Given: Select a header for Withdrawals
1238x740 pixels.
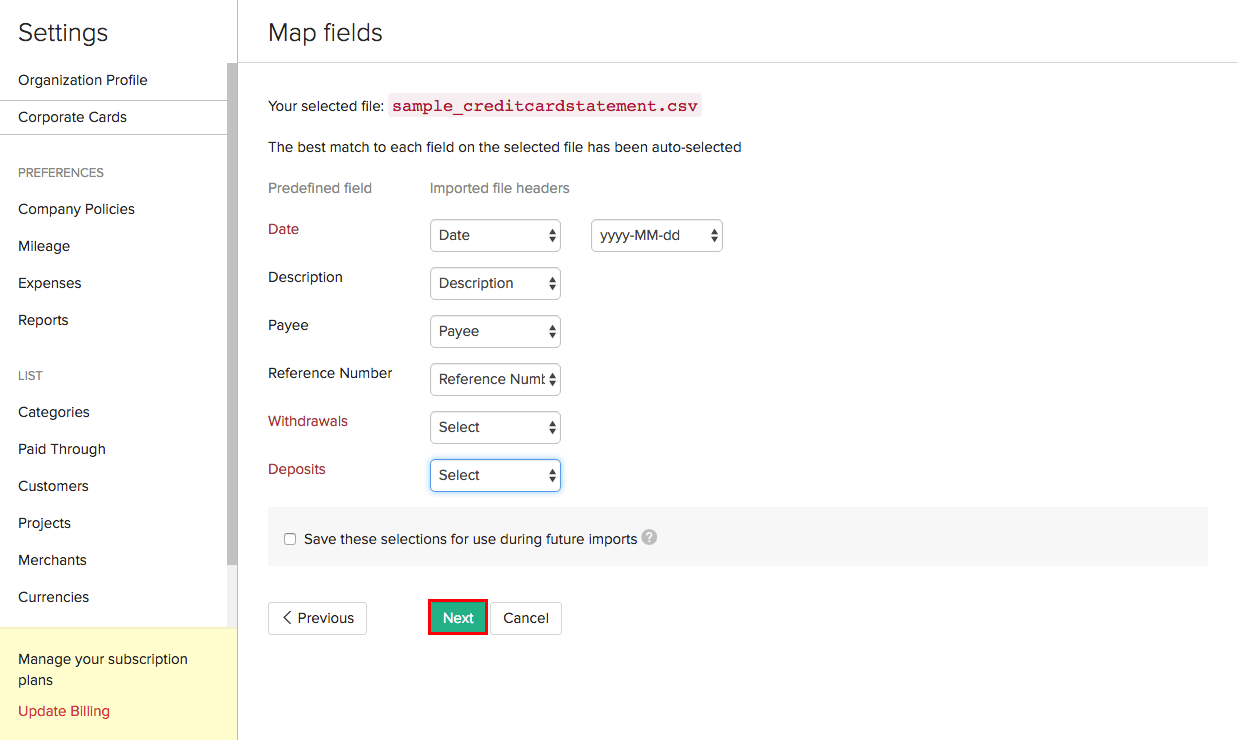Looking at the screenshot, I should pyautogui.click(x=495, y=428).
